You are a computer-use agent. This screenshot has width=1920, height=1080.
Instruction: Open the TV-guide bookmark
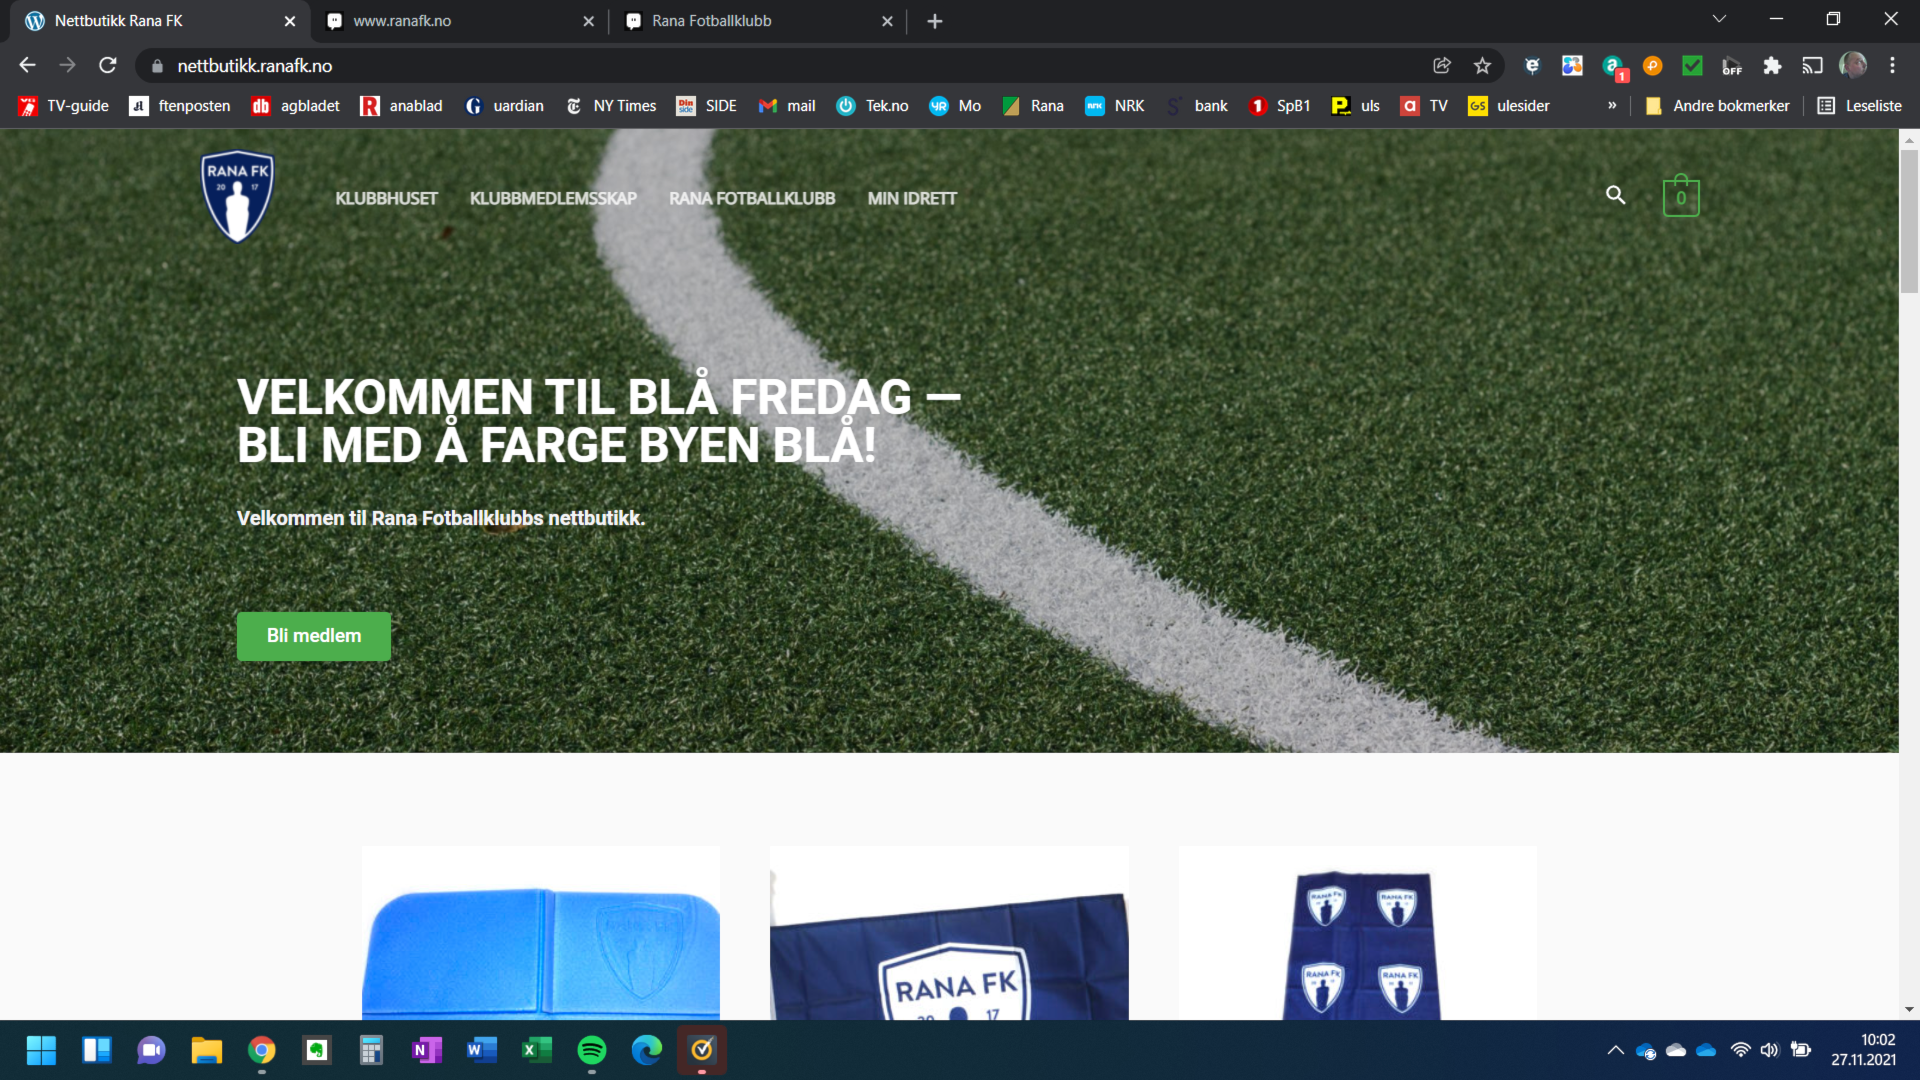[x=64, y=106]
